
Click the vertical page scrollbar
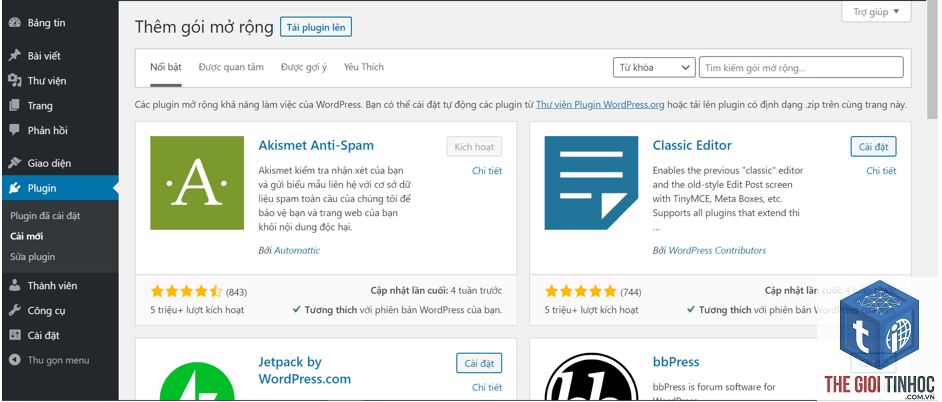[931, 60]
